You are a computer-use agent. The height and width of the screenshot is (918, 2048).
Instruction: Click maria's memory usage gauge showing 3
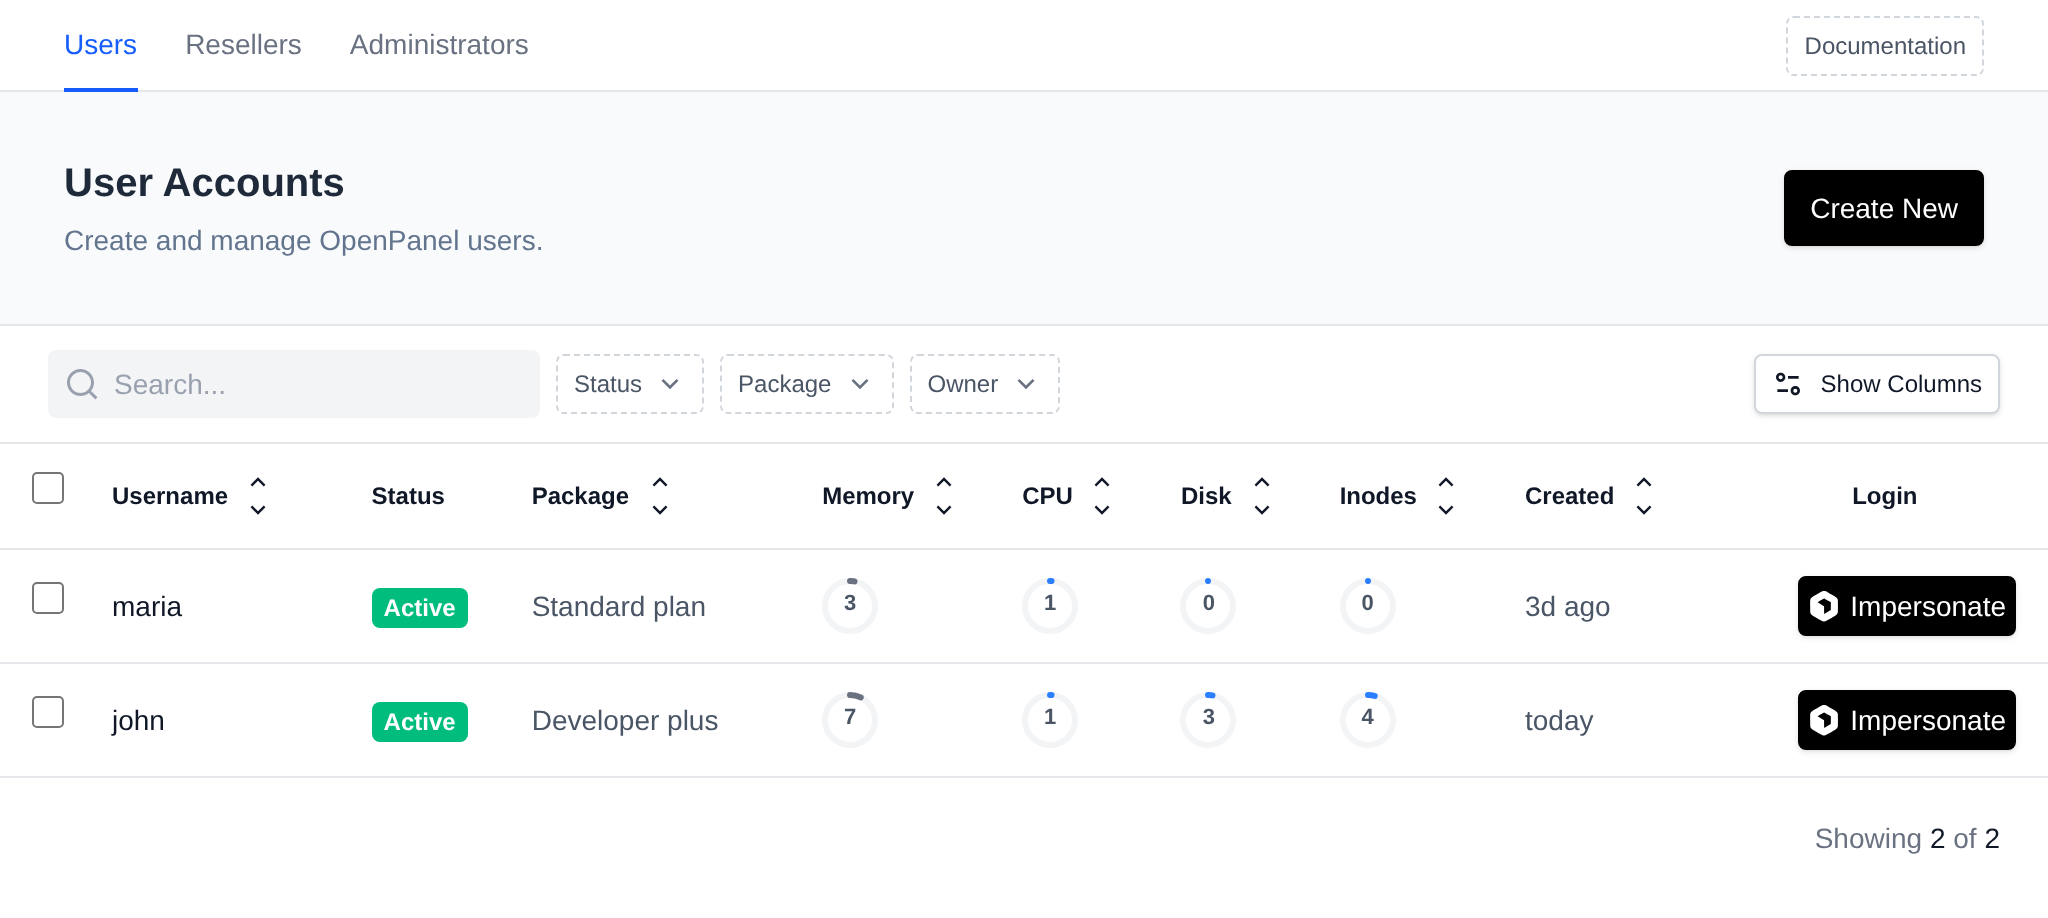click(x=850, y=605)
